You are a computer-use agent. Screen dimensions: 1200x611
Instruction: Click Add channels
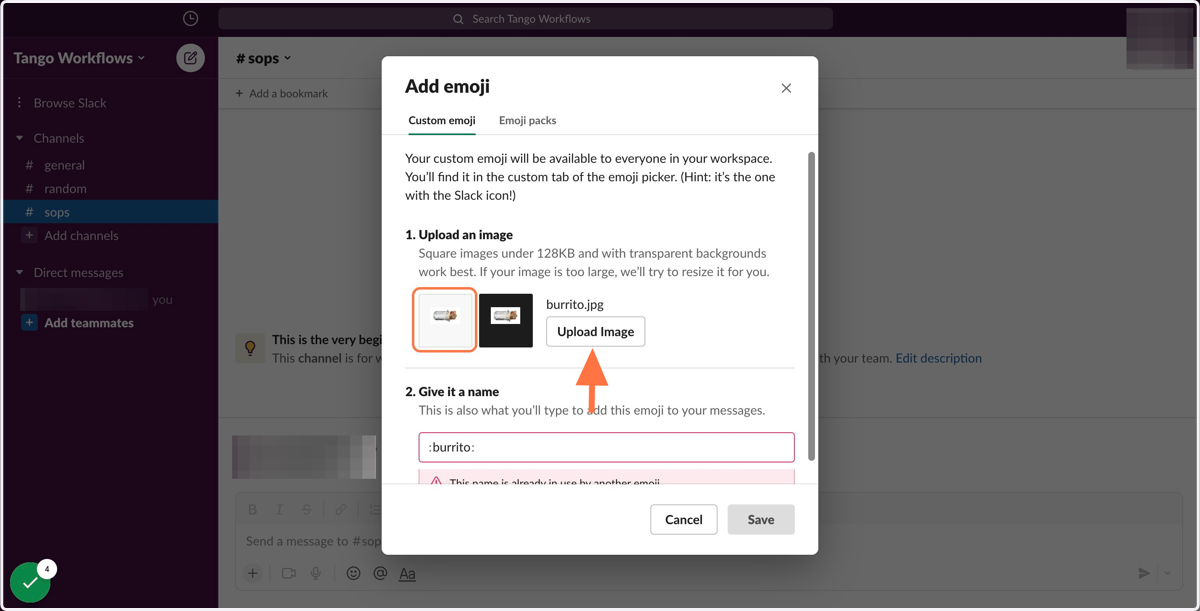(81, 235)
